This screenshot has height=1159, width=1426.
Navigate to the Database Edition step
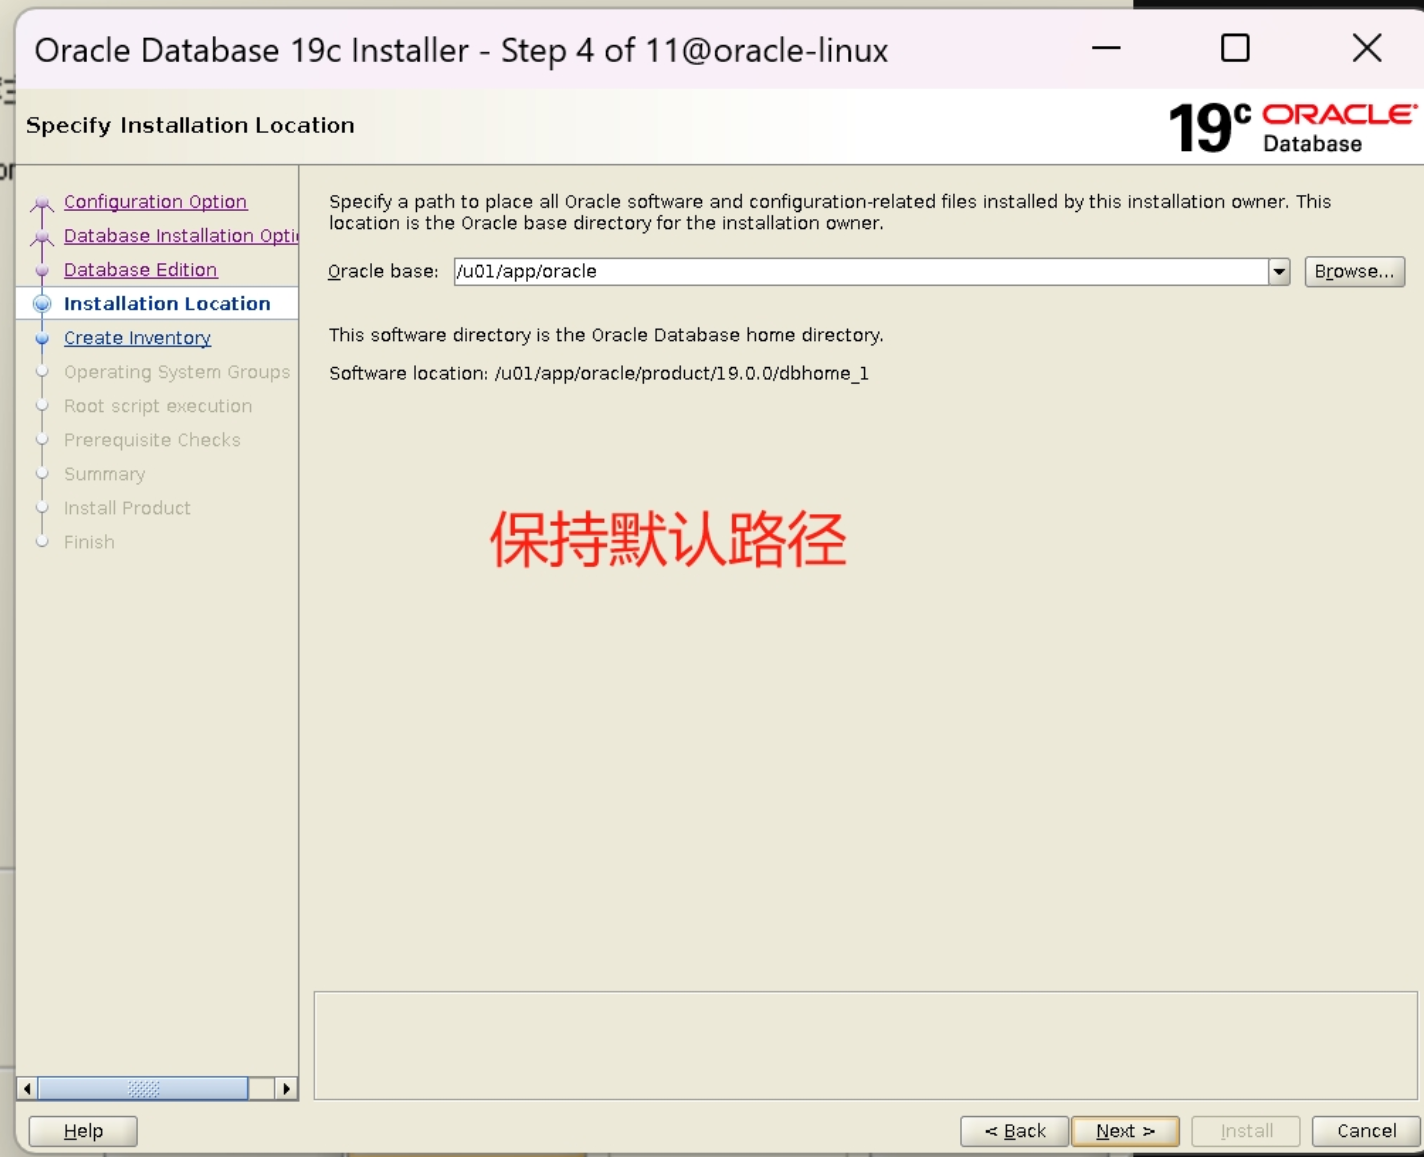(140, 269)
